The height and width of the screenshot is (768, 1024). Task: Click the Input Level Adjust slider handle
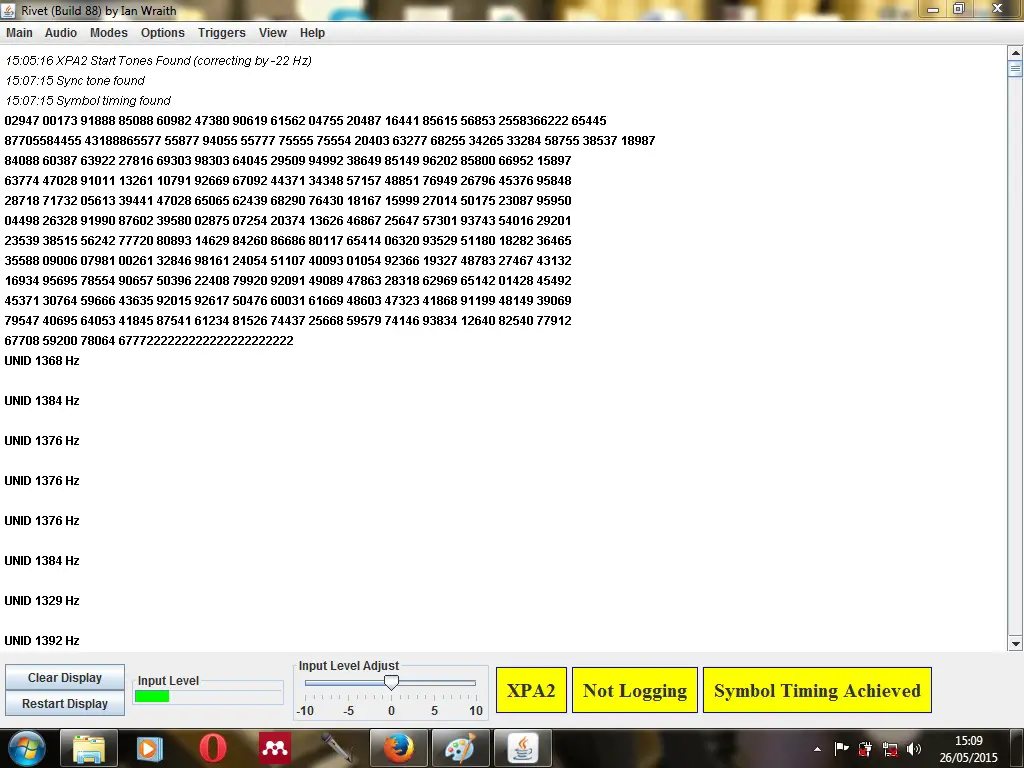(x=392, y=683)
